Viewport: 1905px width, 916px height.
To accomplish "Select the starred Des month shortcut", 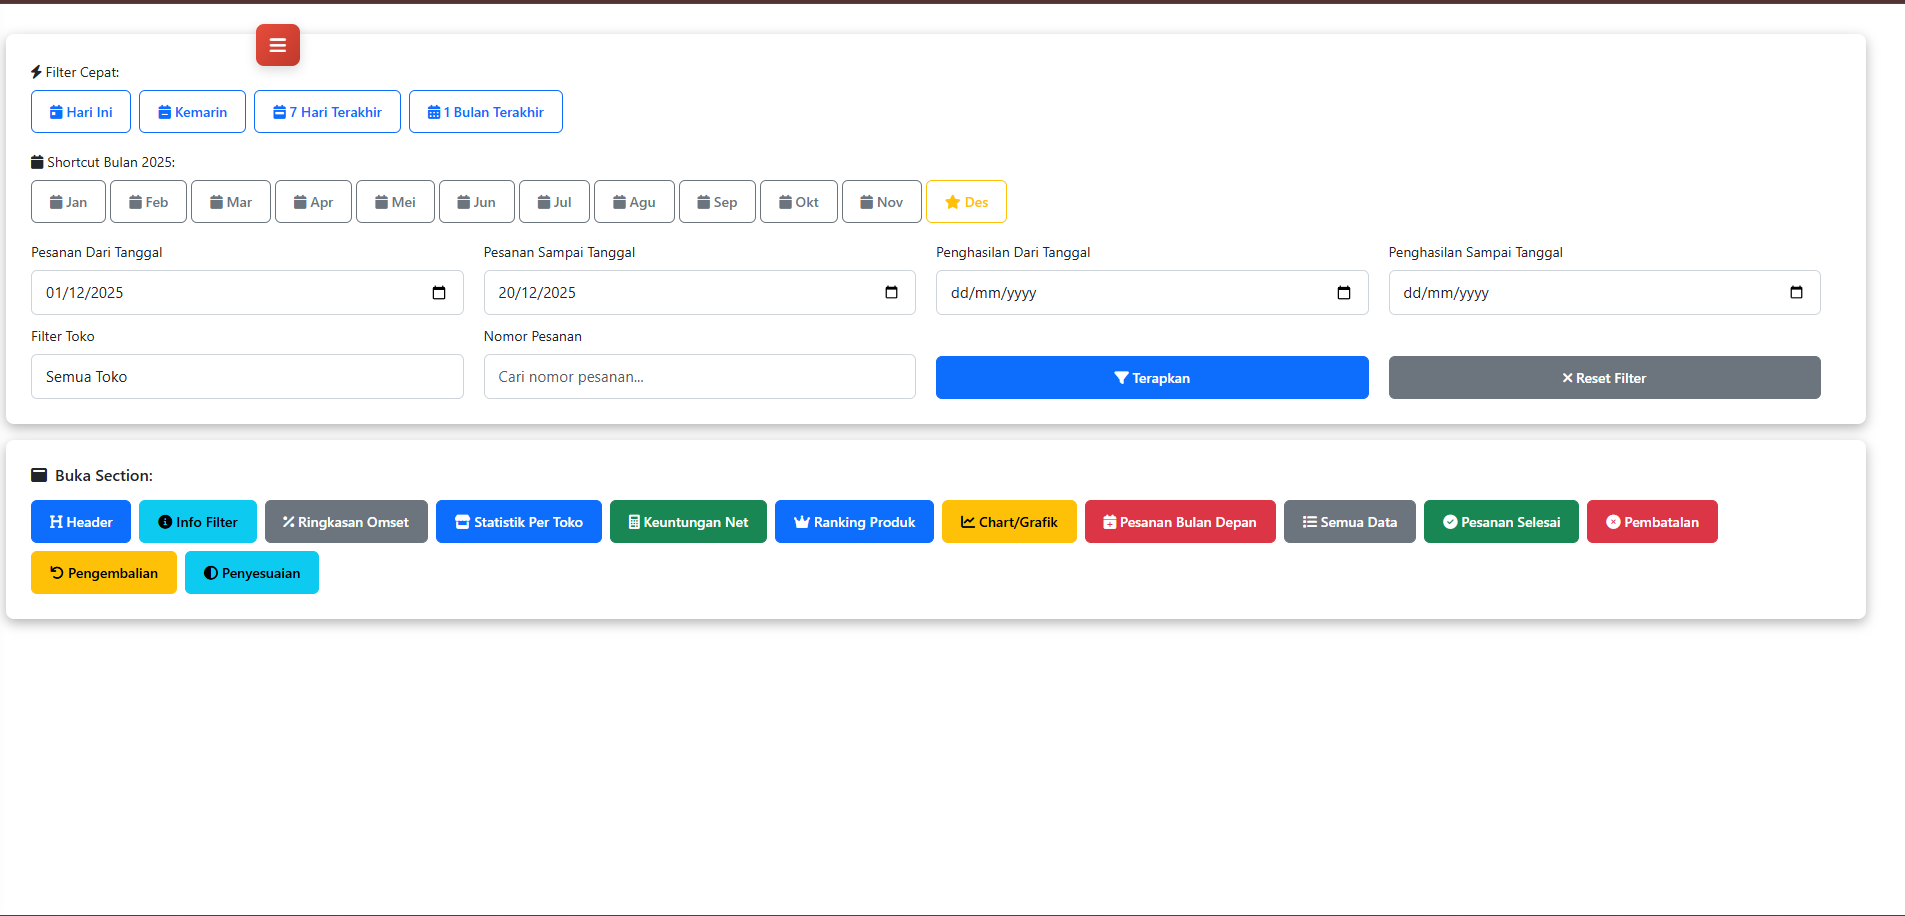I will tap(965, 202).
